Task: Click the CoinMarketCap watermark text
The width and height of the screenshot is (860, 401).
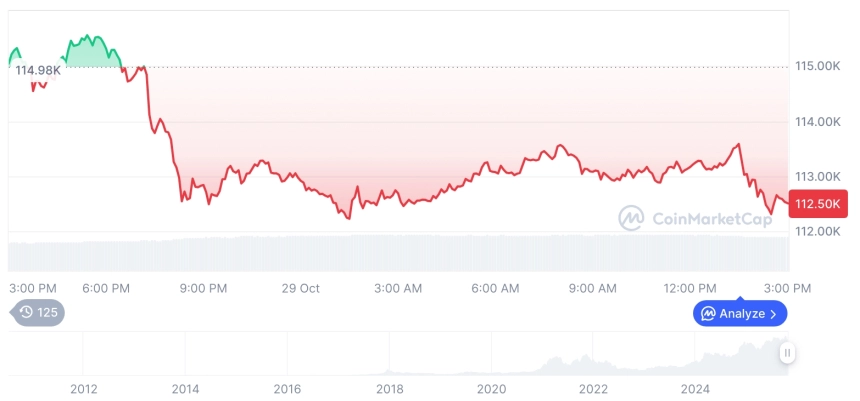Action: (712, 219)
